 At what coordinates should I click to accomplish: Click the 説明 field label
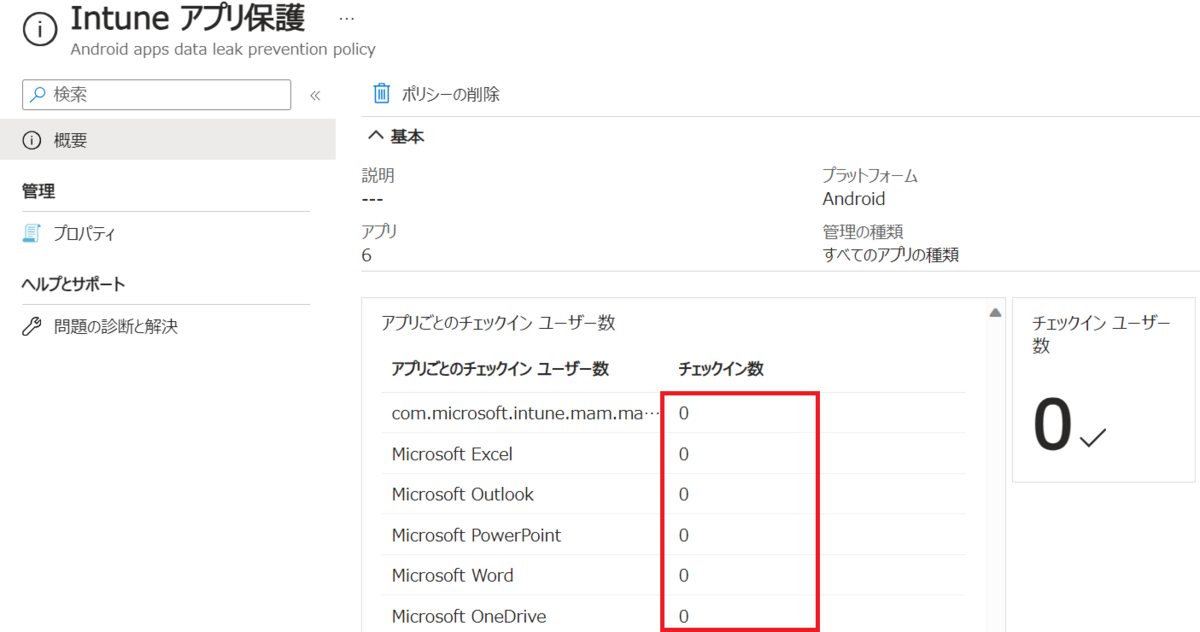pyautogui.click(x=378, y=176)
